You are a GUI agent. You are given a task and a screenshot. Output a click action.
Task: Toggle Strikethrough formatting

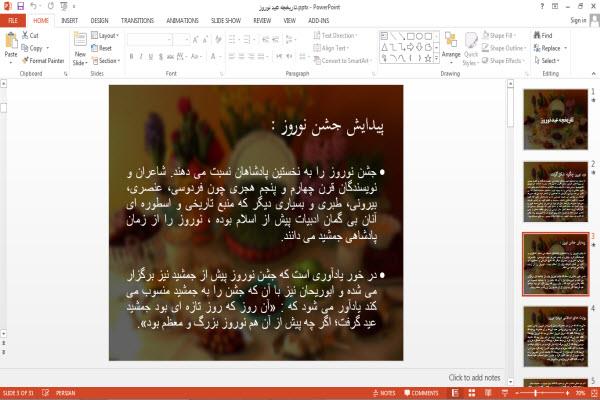pos(170,57)
